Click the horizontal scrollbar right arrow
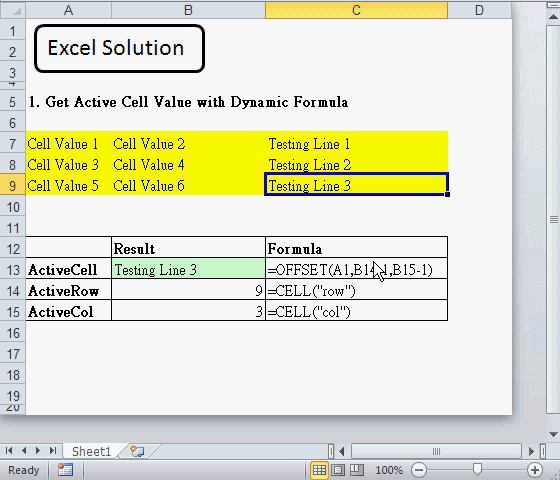 [x=531, y=451]
